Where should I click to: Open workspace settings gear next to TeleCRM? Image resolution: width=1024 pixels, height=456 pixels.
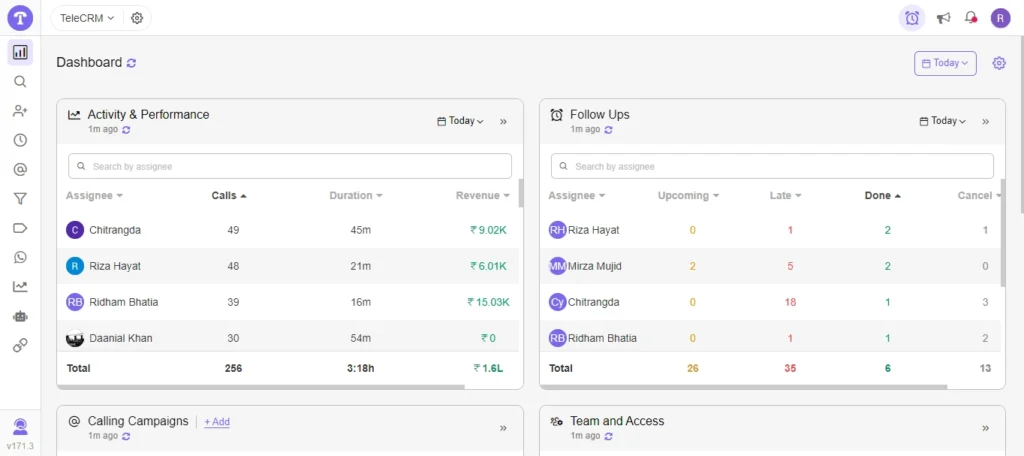coord(136,18)
